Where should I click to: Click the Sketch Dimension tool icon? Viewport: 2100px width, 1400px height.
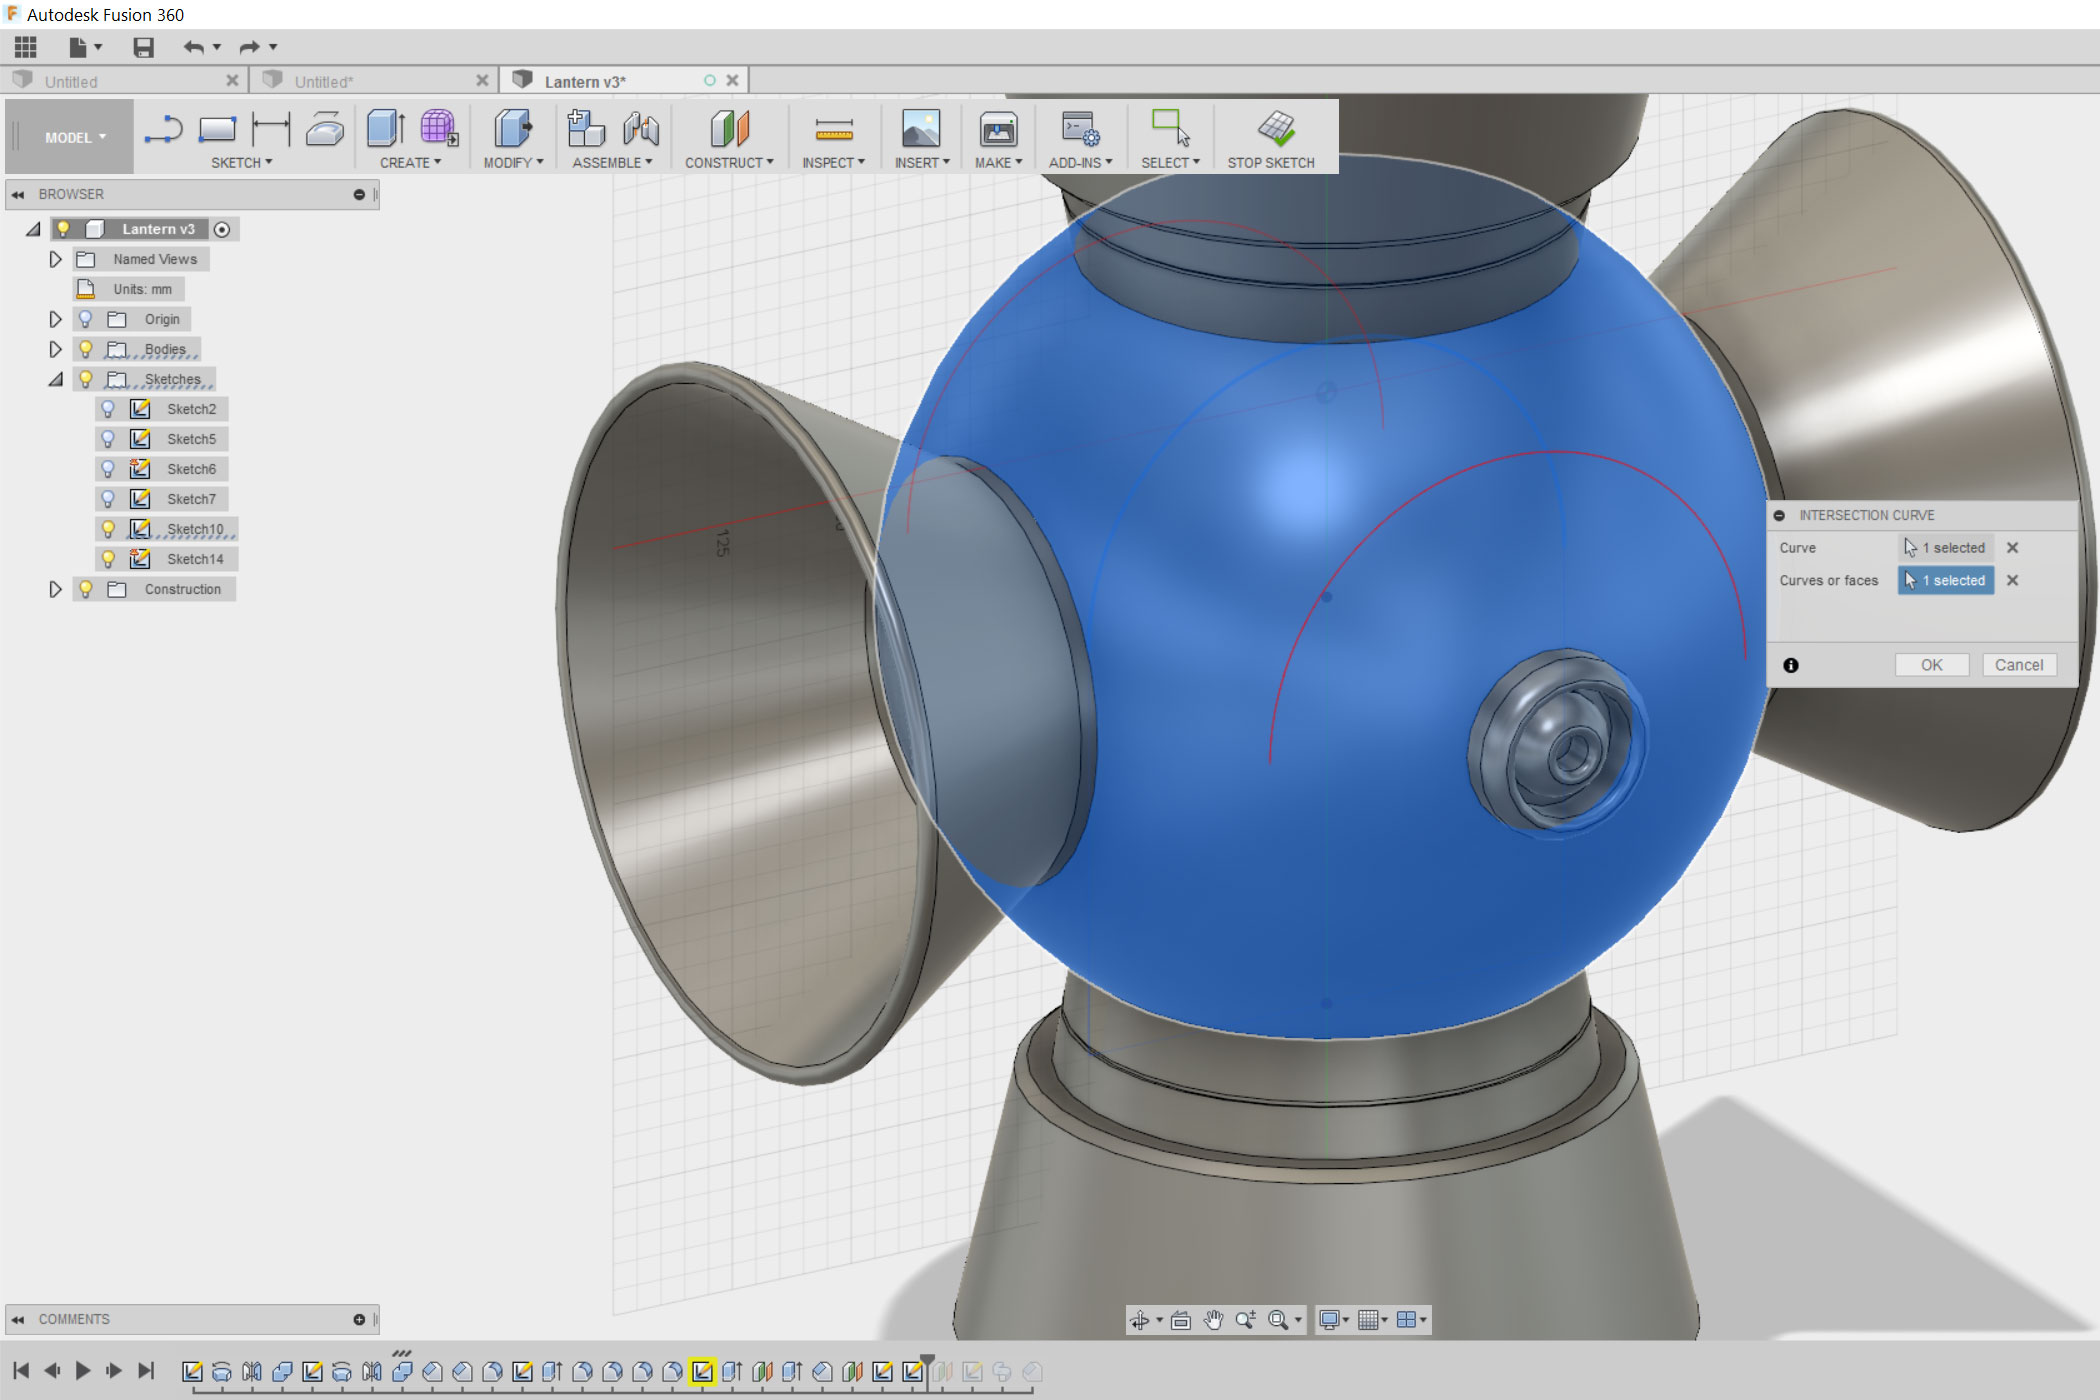point(270,130)
